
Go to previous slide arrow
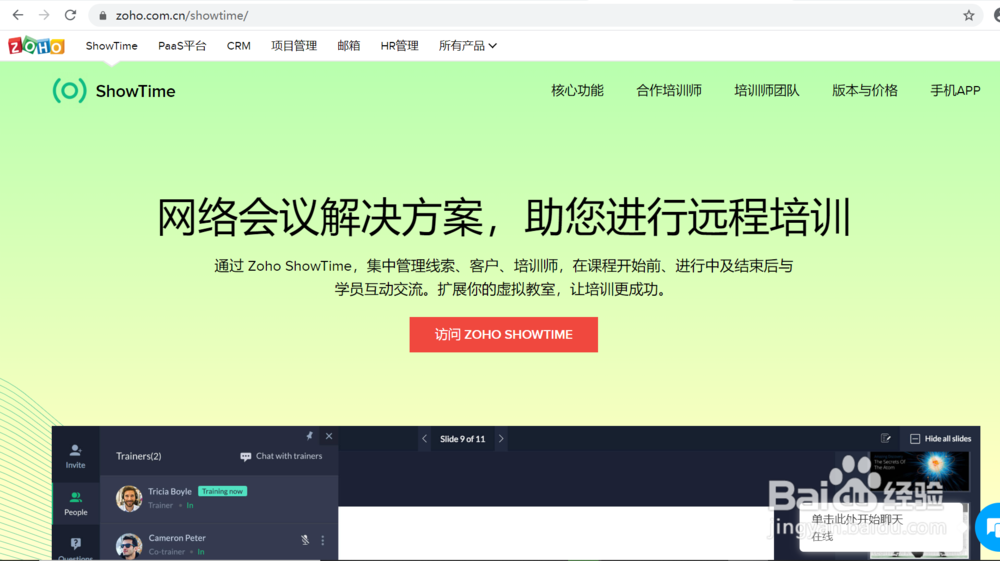click(x=424, y=439)
